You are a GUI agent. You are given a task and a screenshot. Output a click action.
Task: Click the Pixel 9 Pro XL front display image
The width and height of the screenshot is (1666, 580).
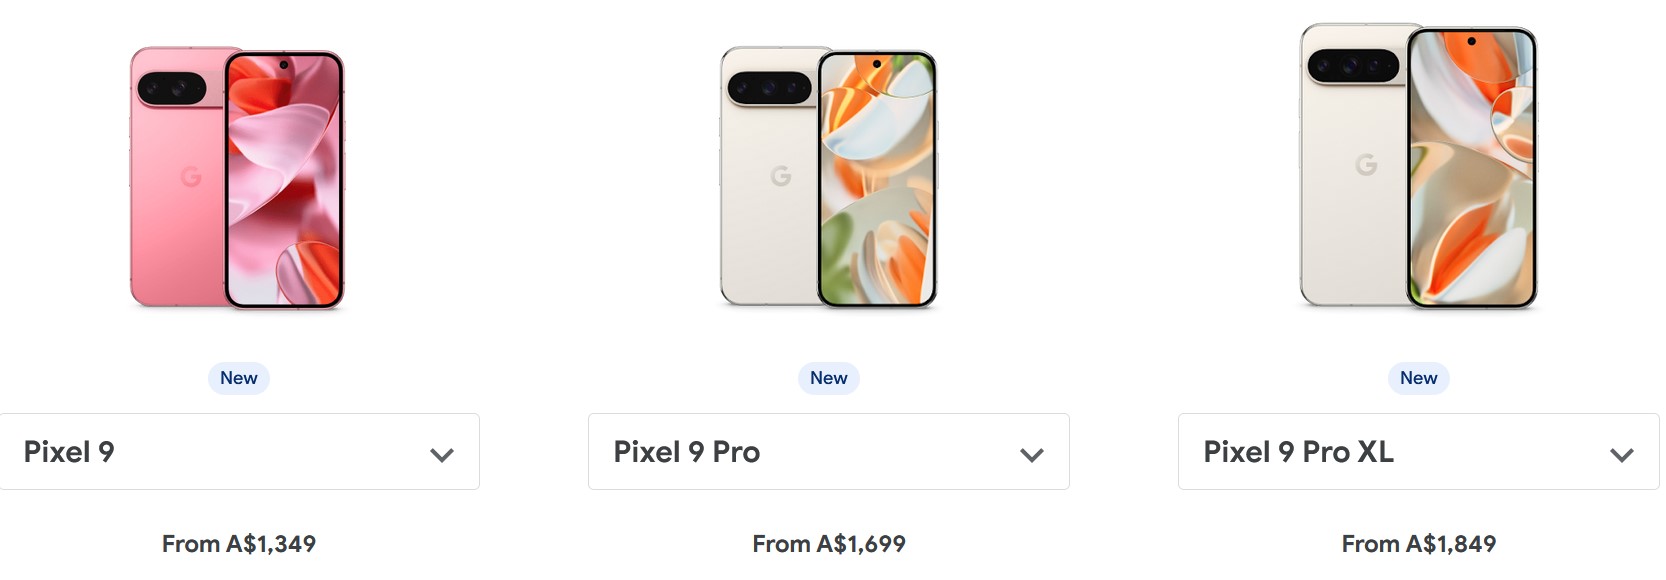tap(1471, 168)
